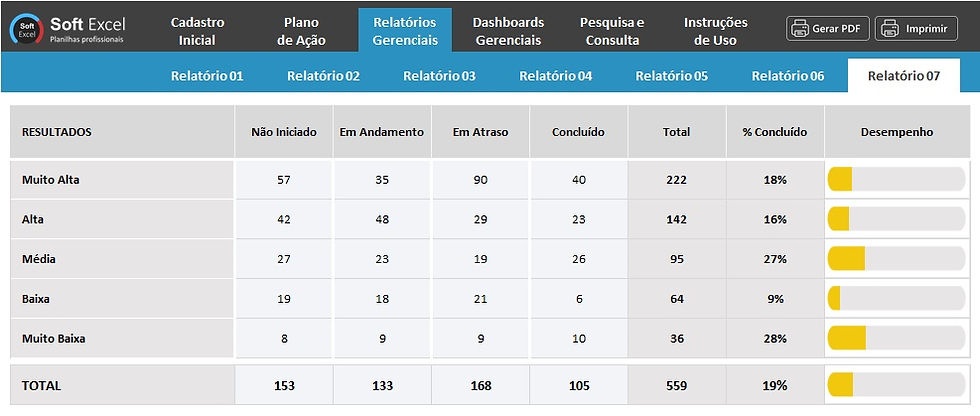Select the active Relatório 07 tab
980x416 pixels.
point(904,76)
